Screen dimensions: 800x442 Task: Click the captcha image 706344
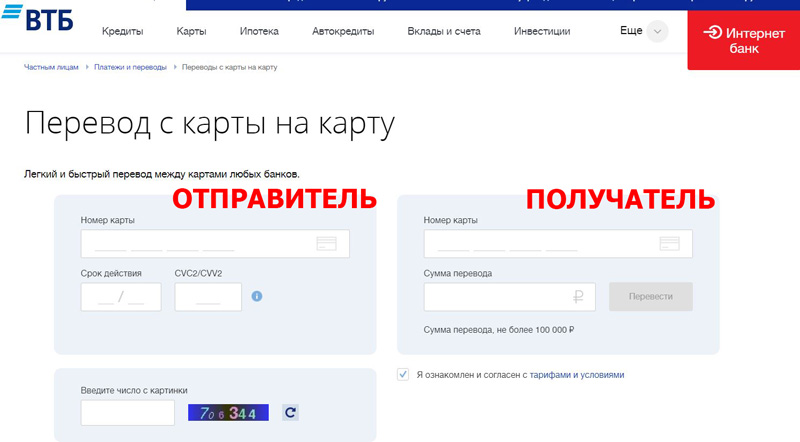tap(228, 412)
